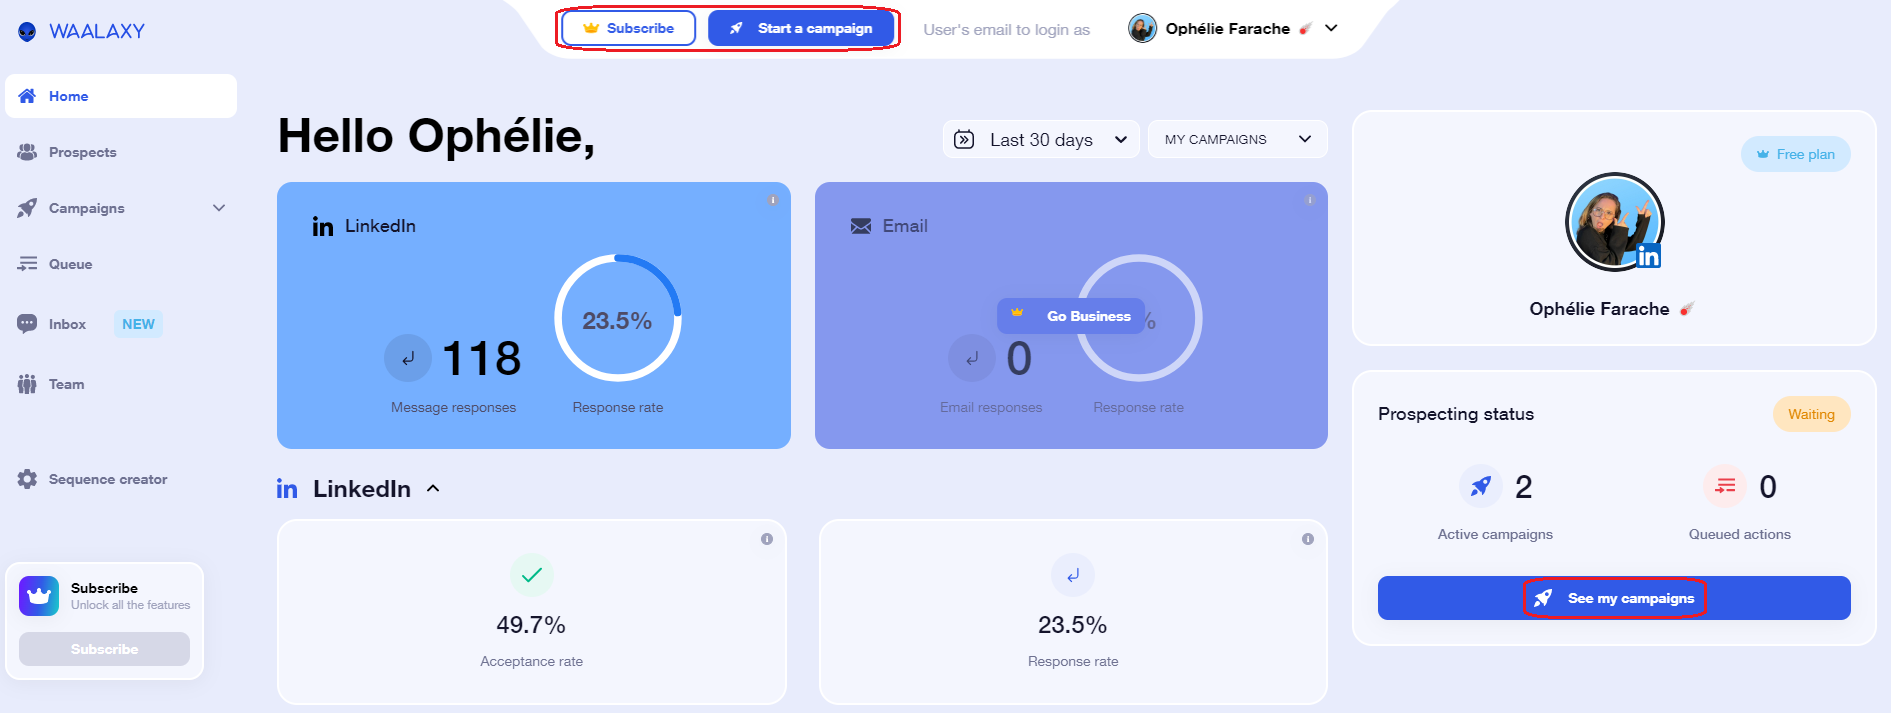Click the red queue icon next to 0 queued actions
The image size is (1891, 713).
coord(1725,486)
